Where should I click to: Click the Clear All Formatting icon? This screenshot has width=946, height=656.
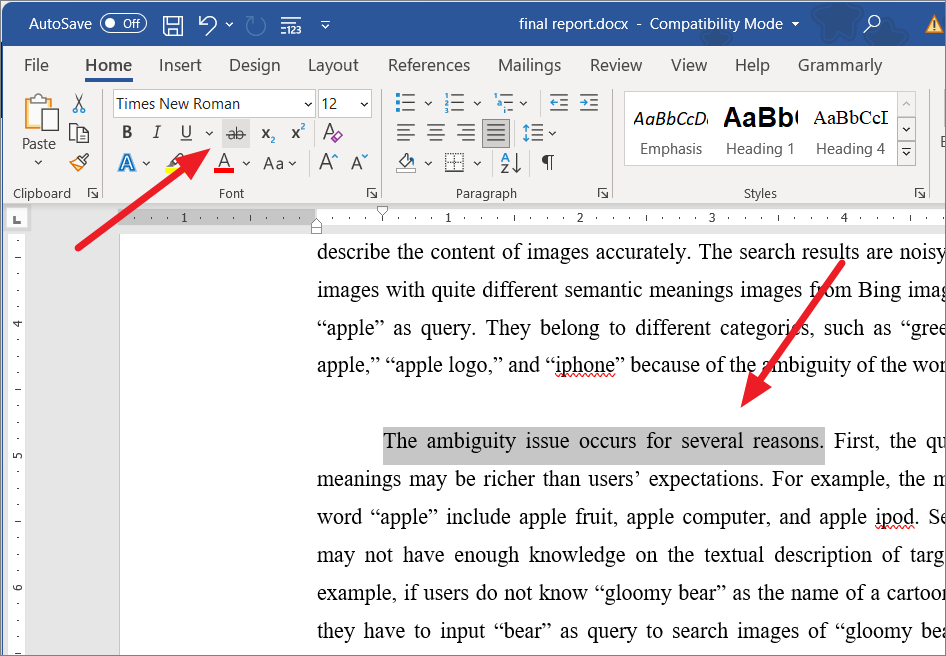332,132
